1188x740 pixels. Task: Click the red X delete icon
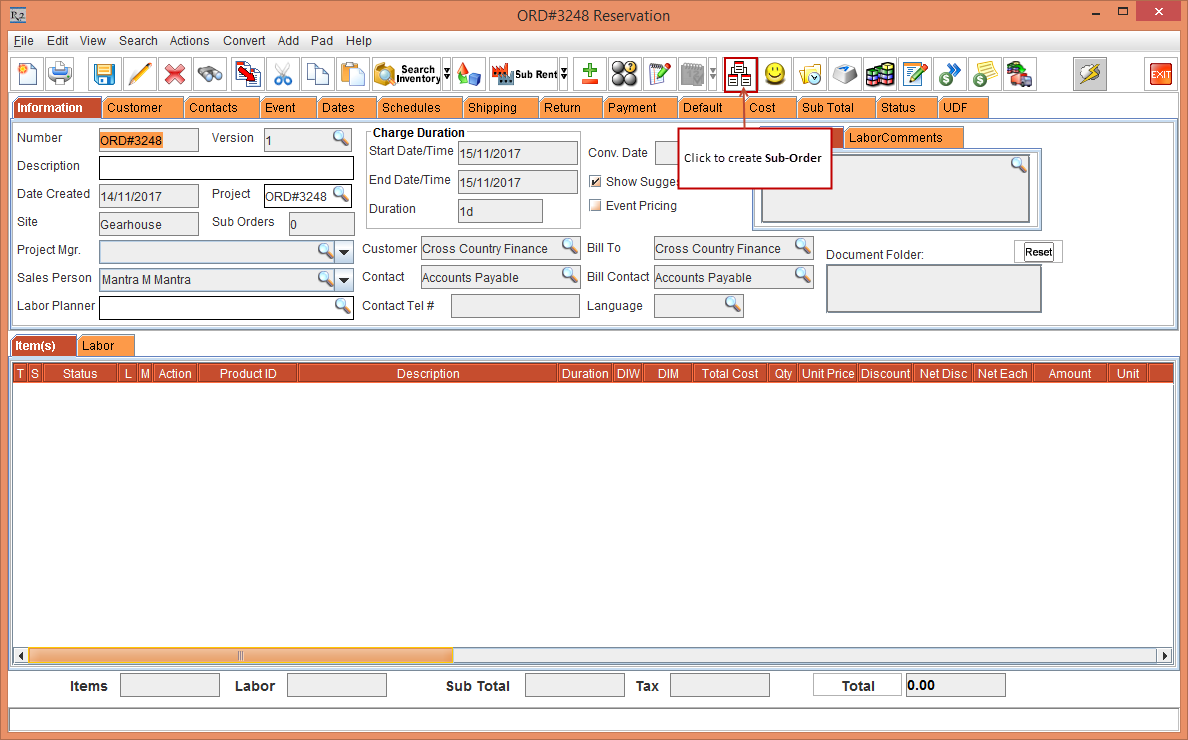tap(175, 74)
